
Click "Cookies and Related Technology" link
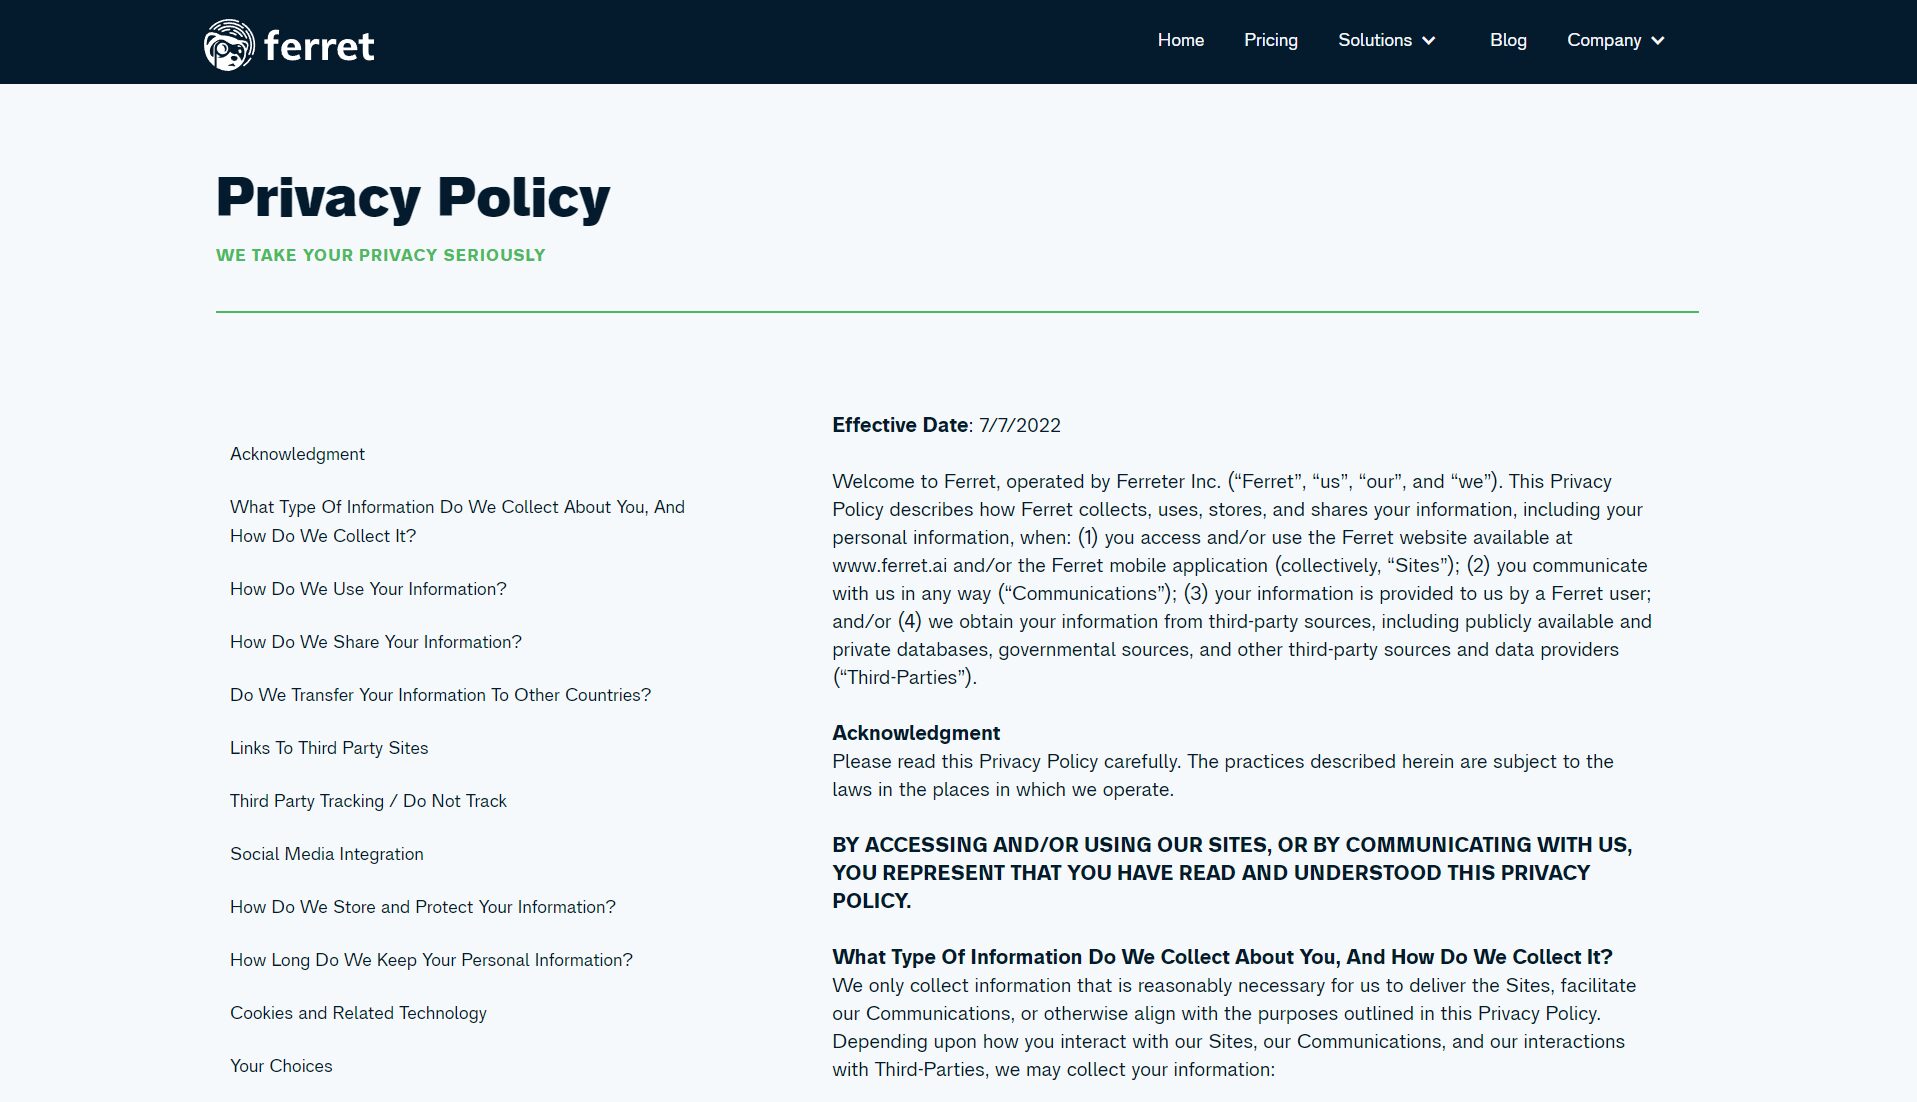tap(357, 1013)
